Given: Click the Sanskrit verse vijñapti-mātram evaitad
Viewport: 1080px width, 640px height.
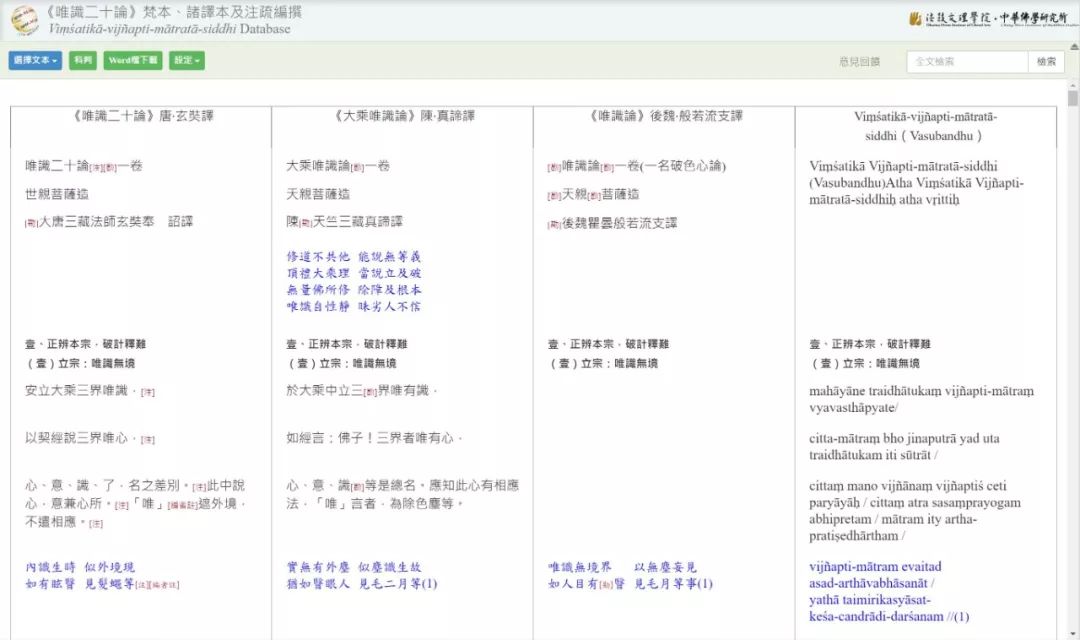Looking at the screenshot, I should pos(875,567).
